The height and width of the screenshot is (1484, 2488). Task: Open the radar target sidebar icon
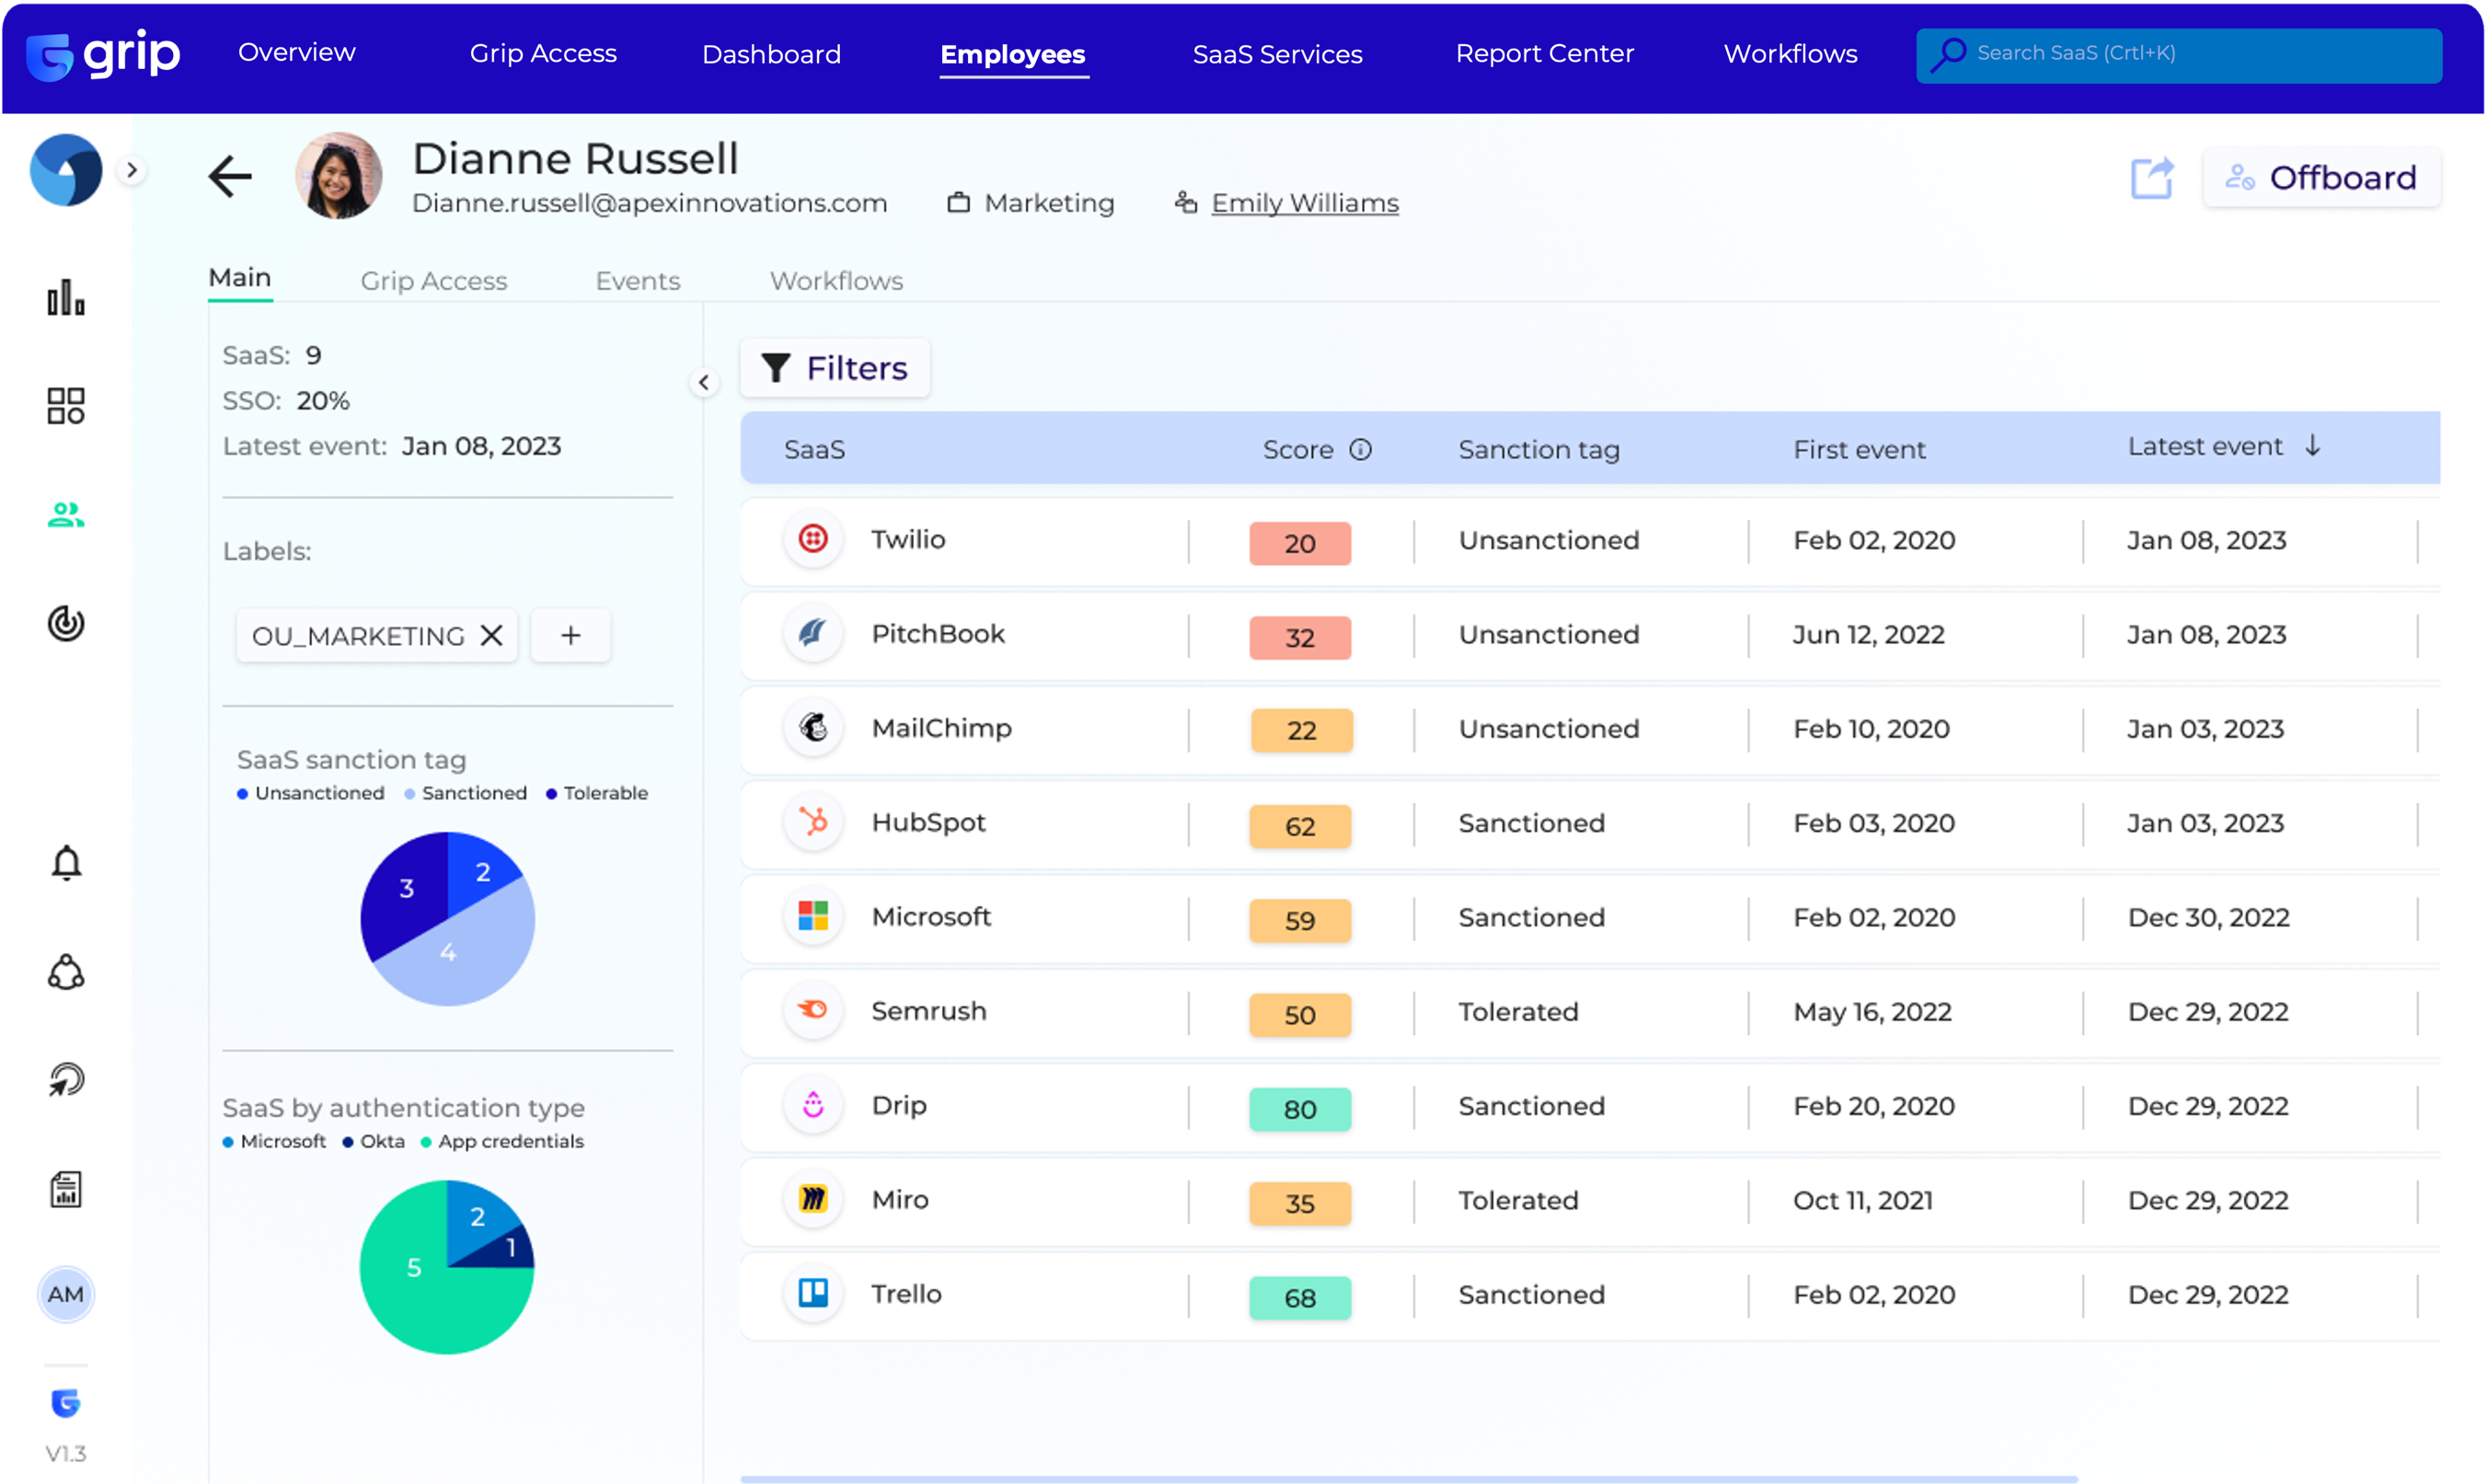click(x=66, y=623)
